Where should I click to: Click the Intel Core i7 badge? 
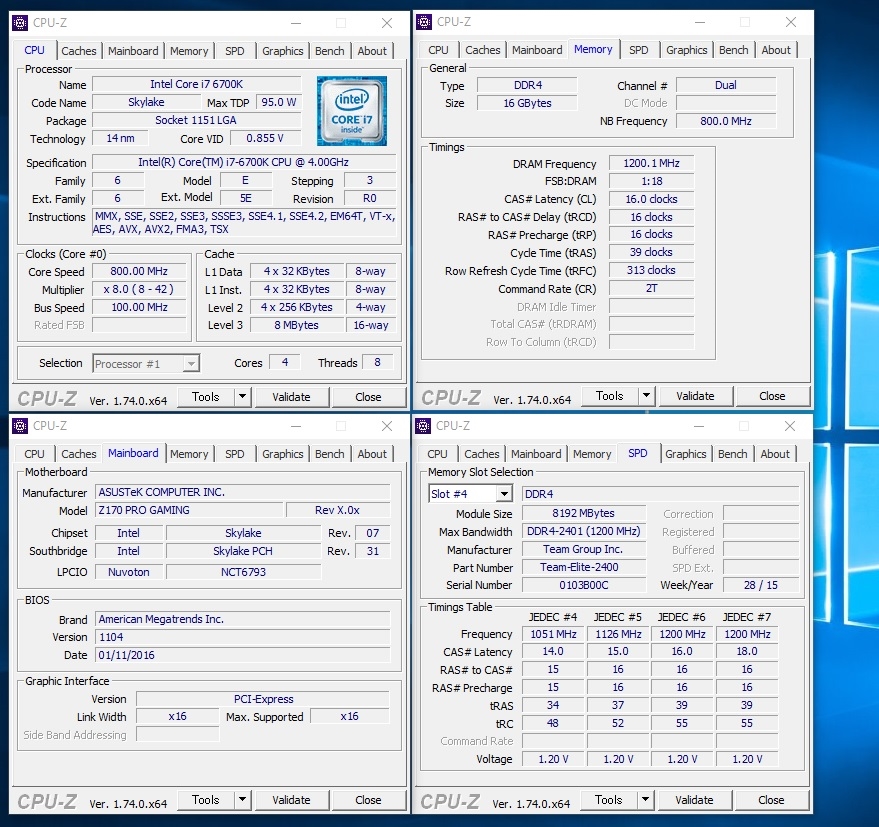click(351, 111)
